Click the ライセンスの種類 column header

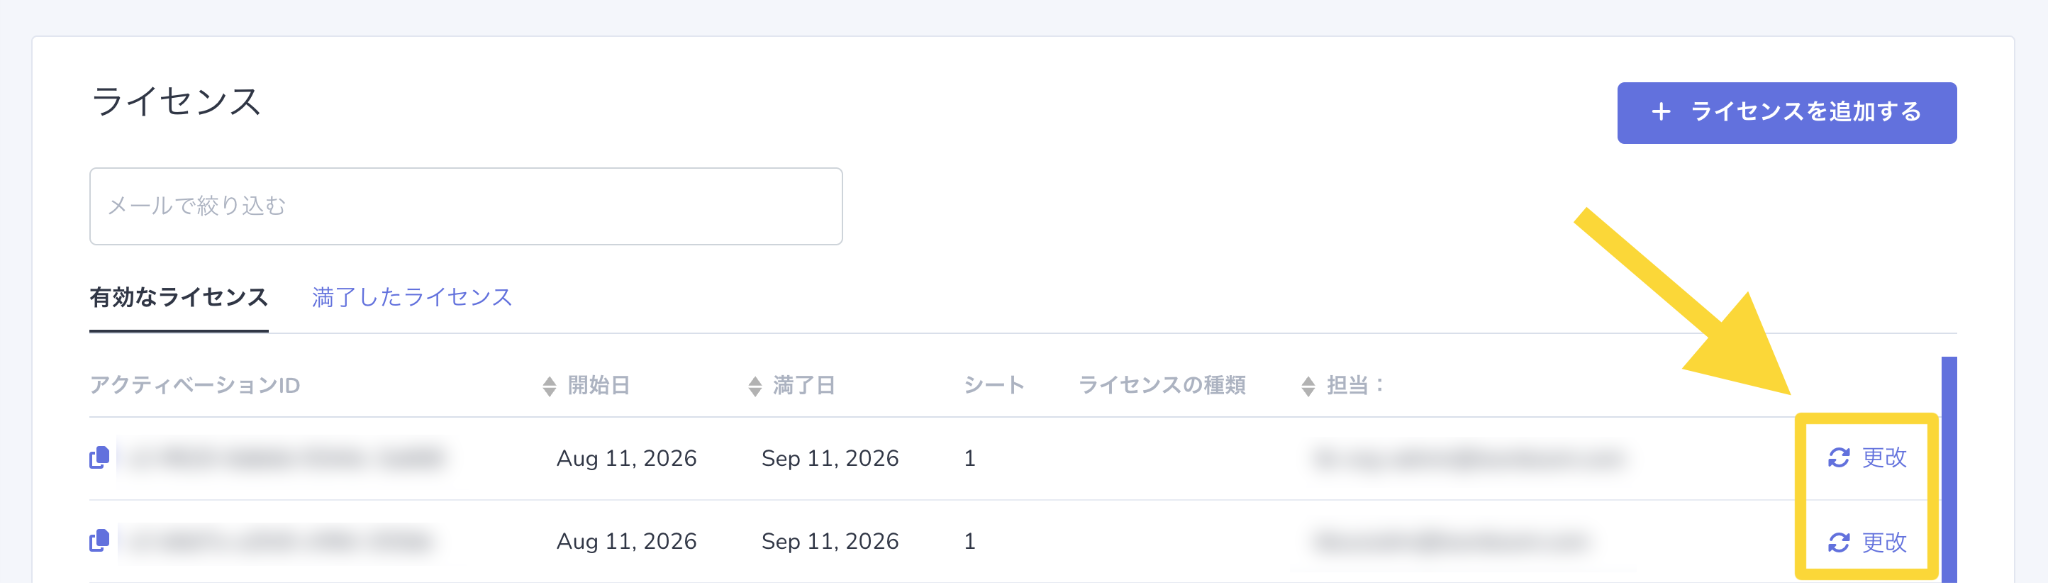(x=1162, y=386)
